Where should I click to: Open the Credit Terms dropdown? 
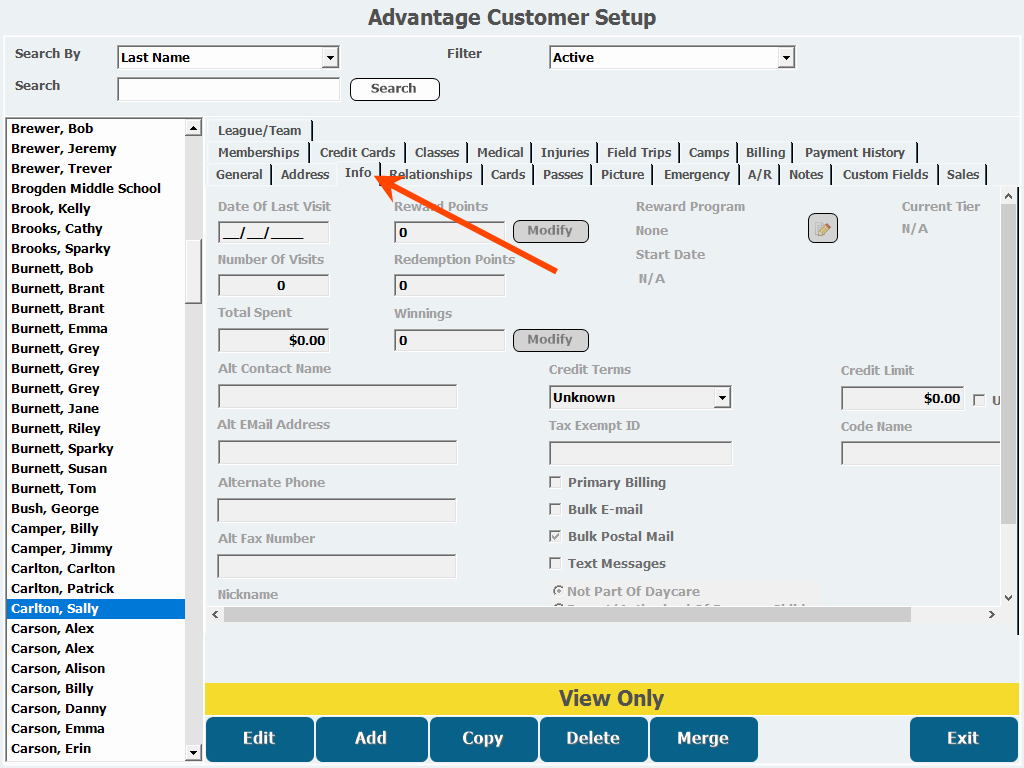coord(722,398)
